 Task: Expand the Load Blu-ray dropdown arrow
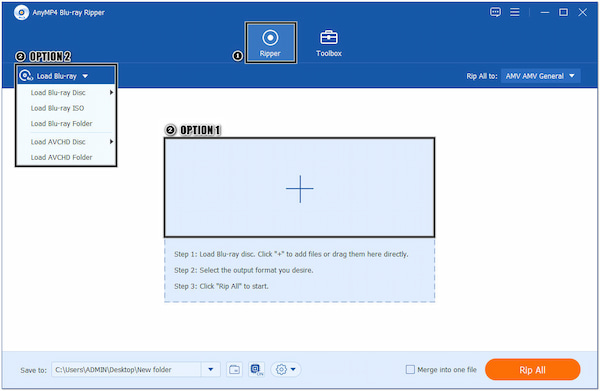pyautogui.click(x=85, y=76)
